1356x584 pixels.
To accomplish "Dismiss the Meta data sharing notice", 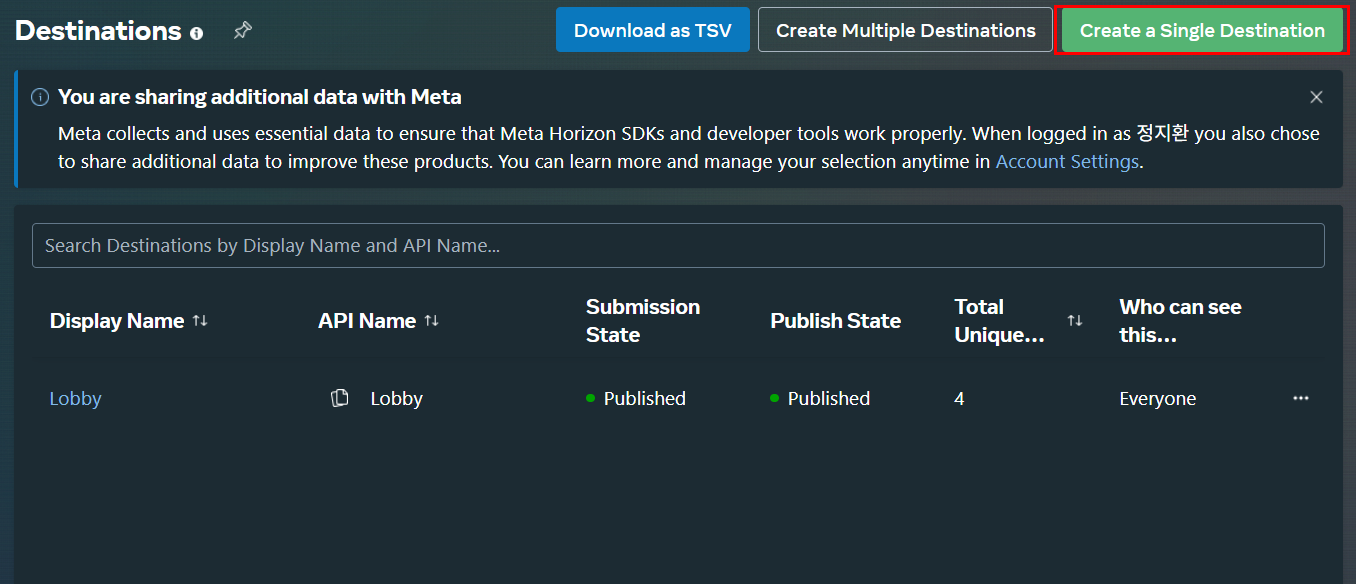I will (x=1316, y=97).
